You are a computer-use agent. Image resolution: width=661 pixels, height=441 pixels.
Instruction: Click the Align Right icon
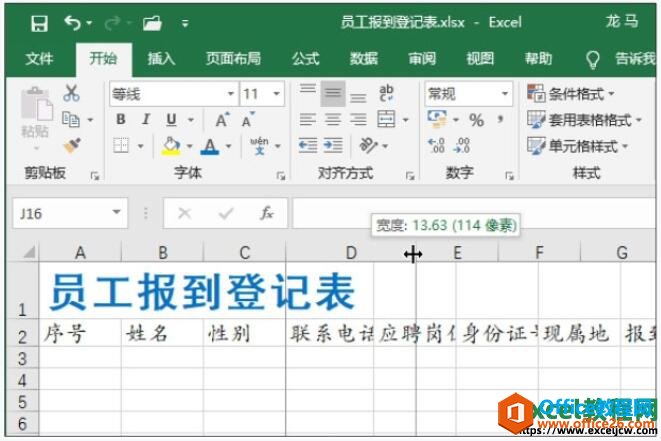358,120
